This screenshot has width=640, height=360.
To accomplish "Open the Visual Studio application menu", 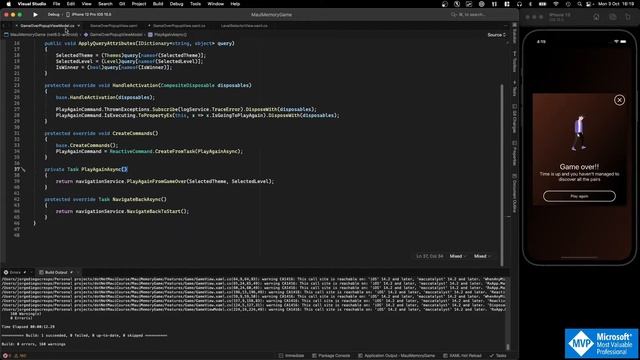I will (x=32, y=4).
